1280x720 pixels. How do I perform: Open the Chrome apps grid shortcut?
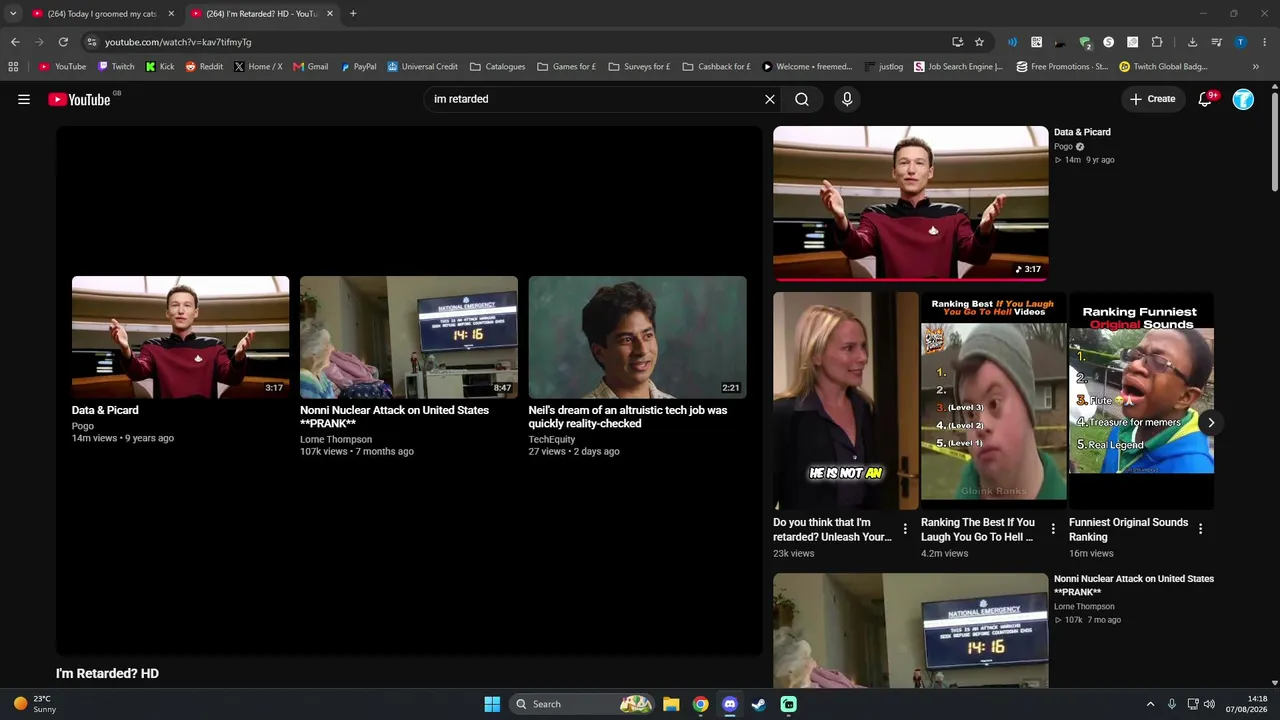(13, 67)
